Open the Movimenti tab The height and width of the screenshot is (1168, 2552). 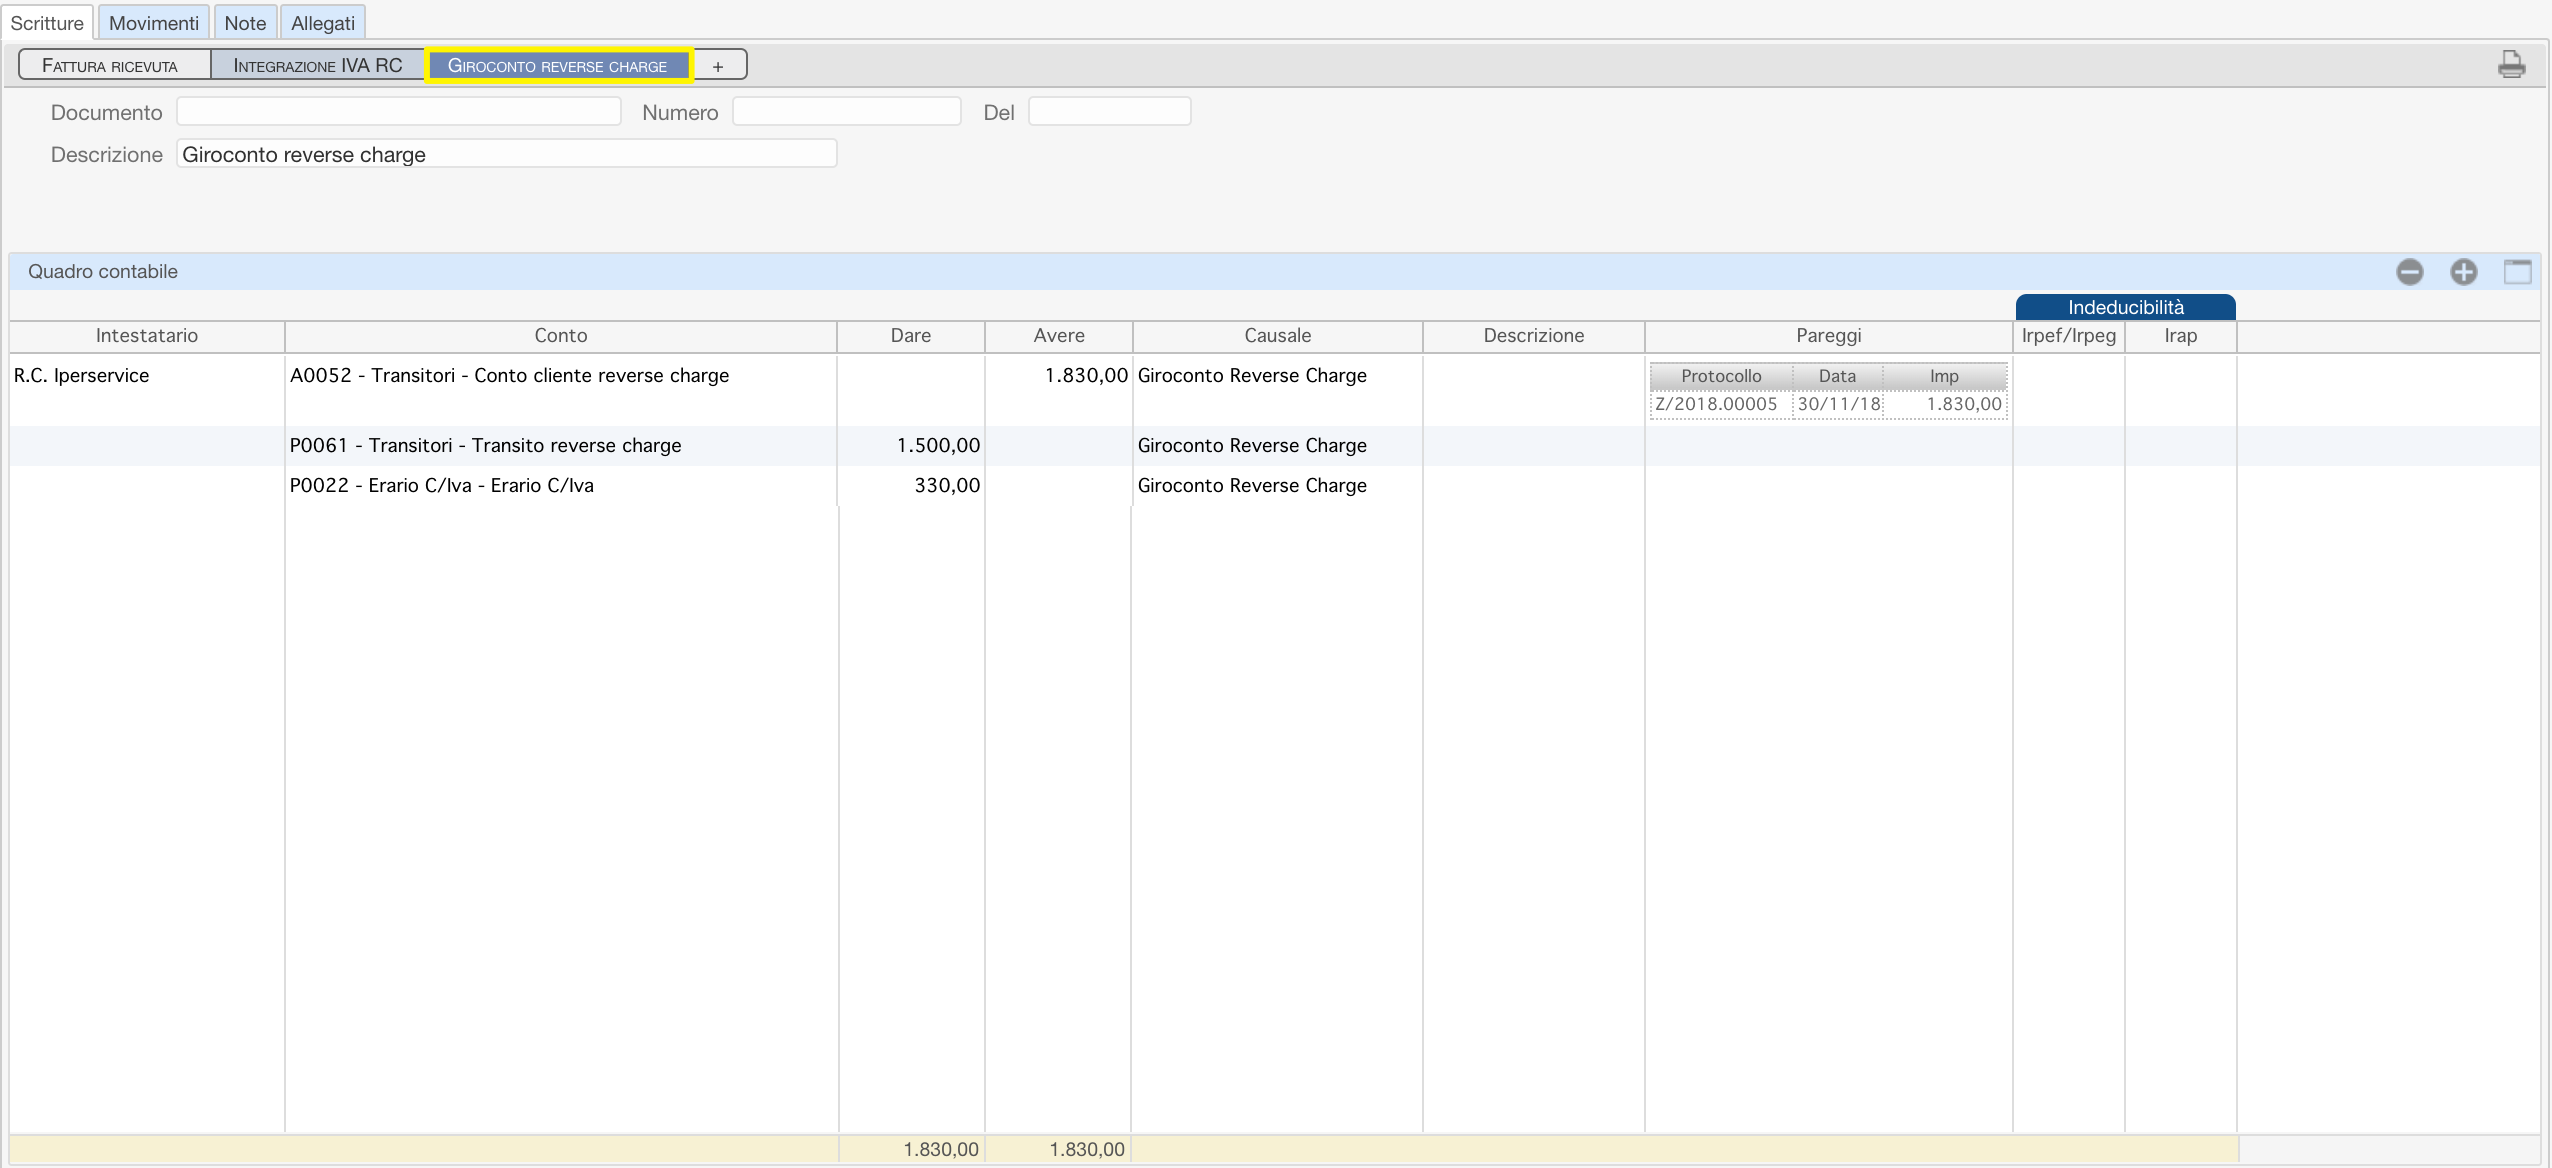point(154,23)
